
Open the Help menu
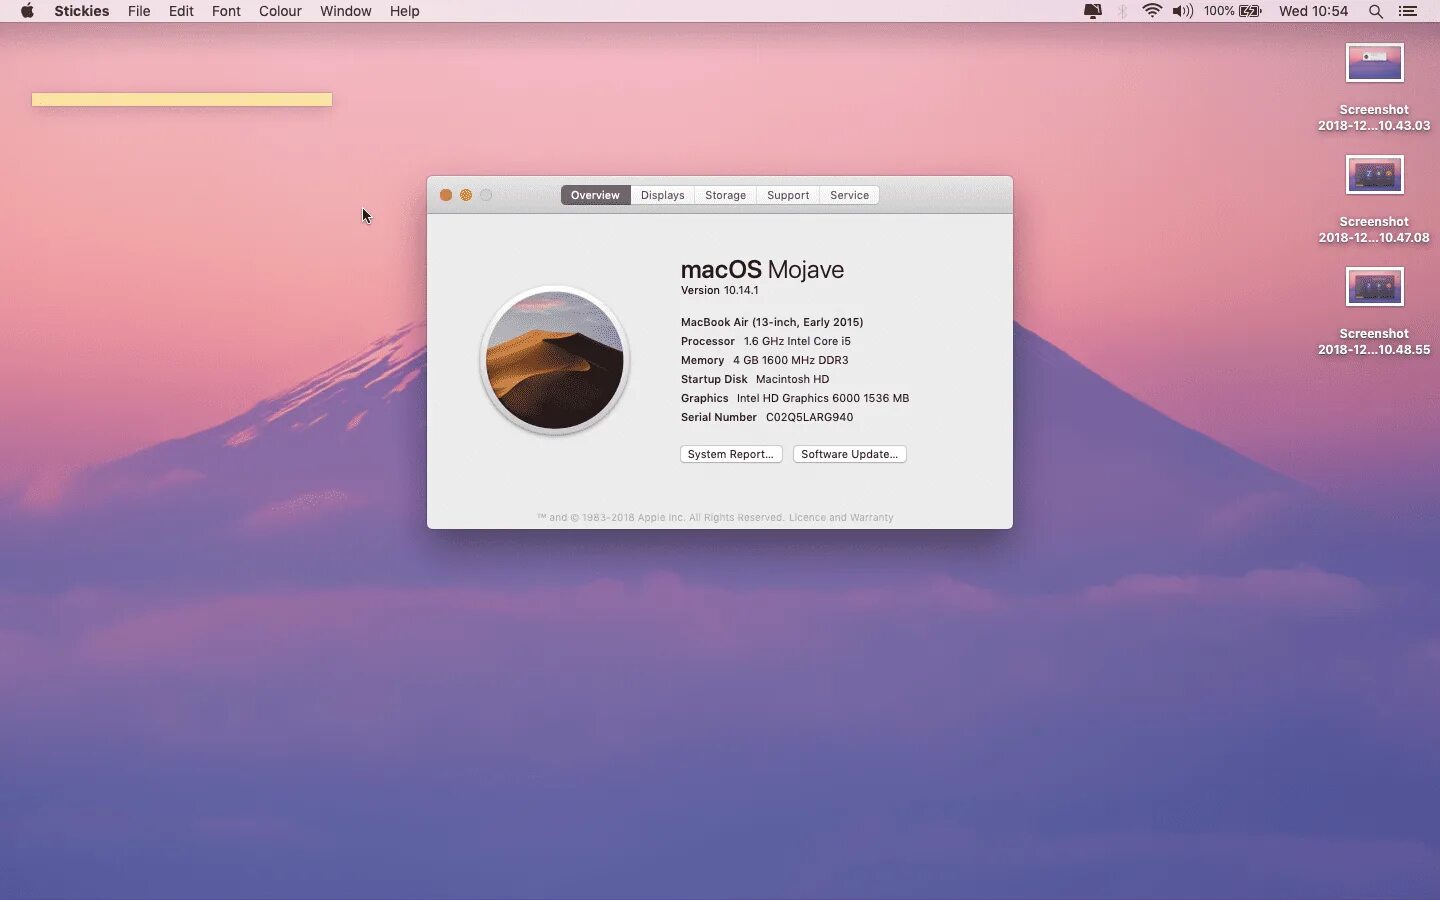tap(404, 11)
